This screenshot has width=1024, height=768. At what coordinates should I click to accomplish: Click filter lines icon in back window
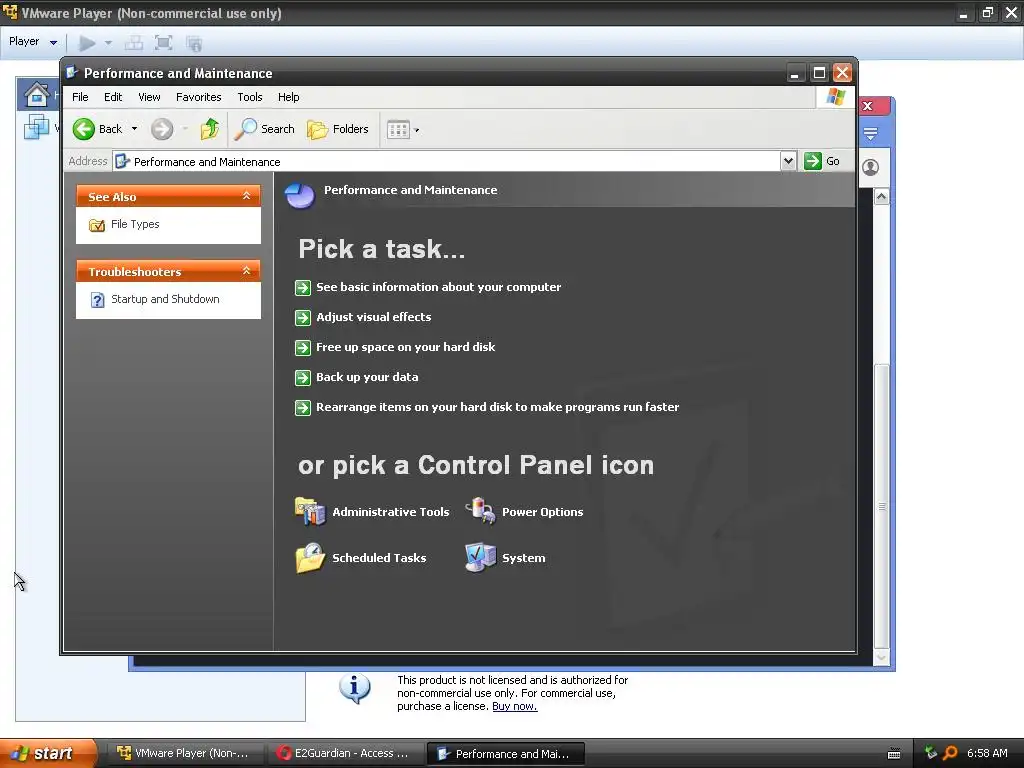(x=871, y=134)
